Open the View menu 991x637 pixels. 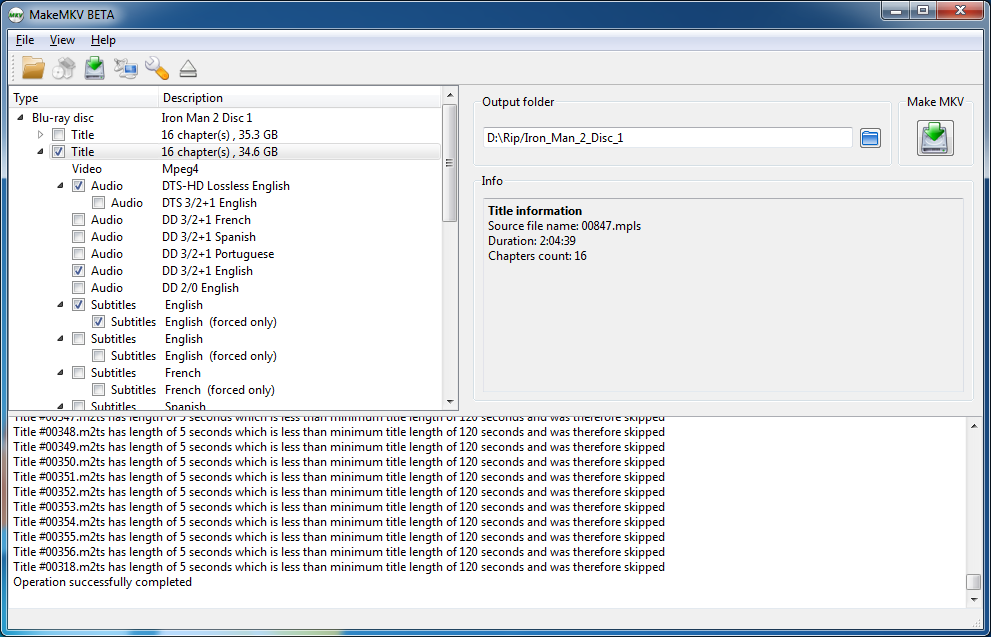tap(62, 40)
